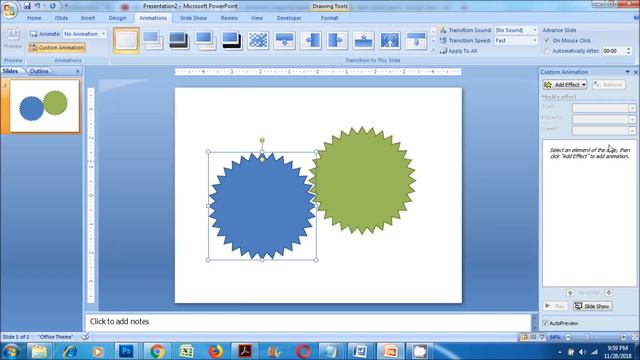The height and width of the screenshot is (360, 640).
Task: Switch to the Outline pane tab
Action: coord(39,71)
